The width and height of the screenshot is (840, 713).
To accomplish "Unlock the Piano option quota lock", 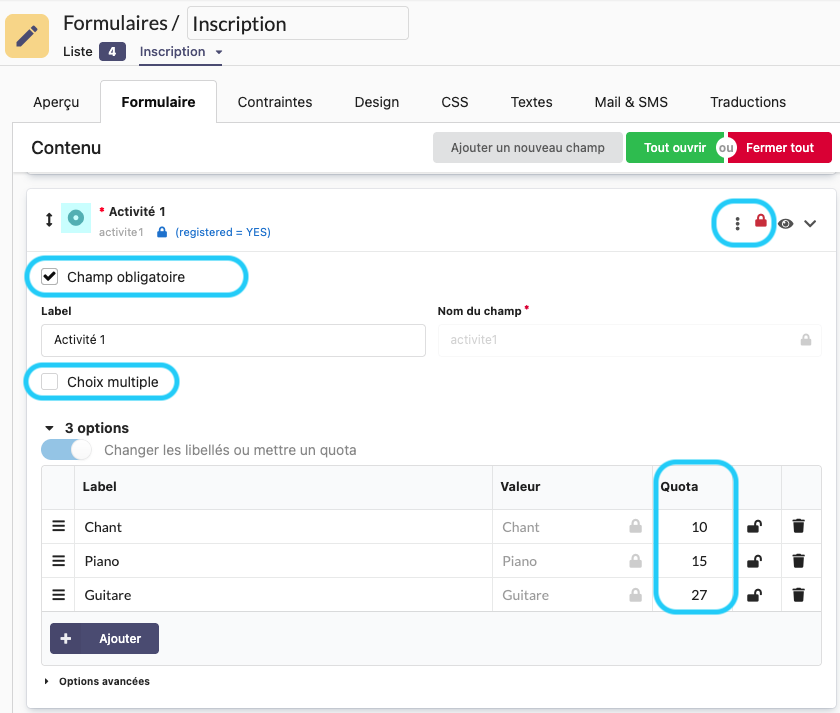I will [x=755, y=561].
